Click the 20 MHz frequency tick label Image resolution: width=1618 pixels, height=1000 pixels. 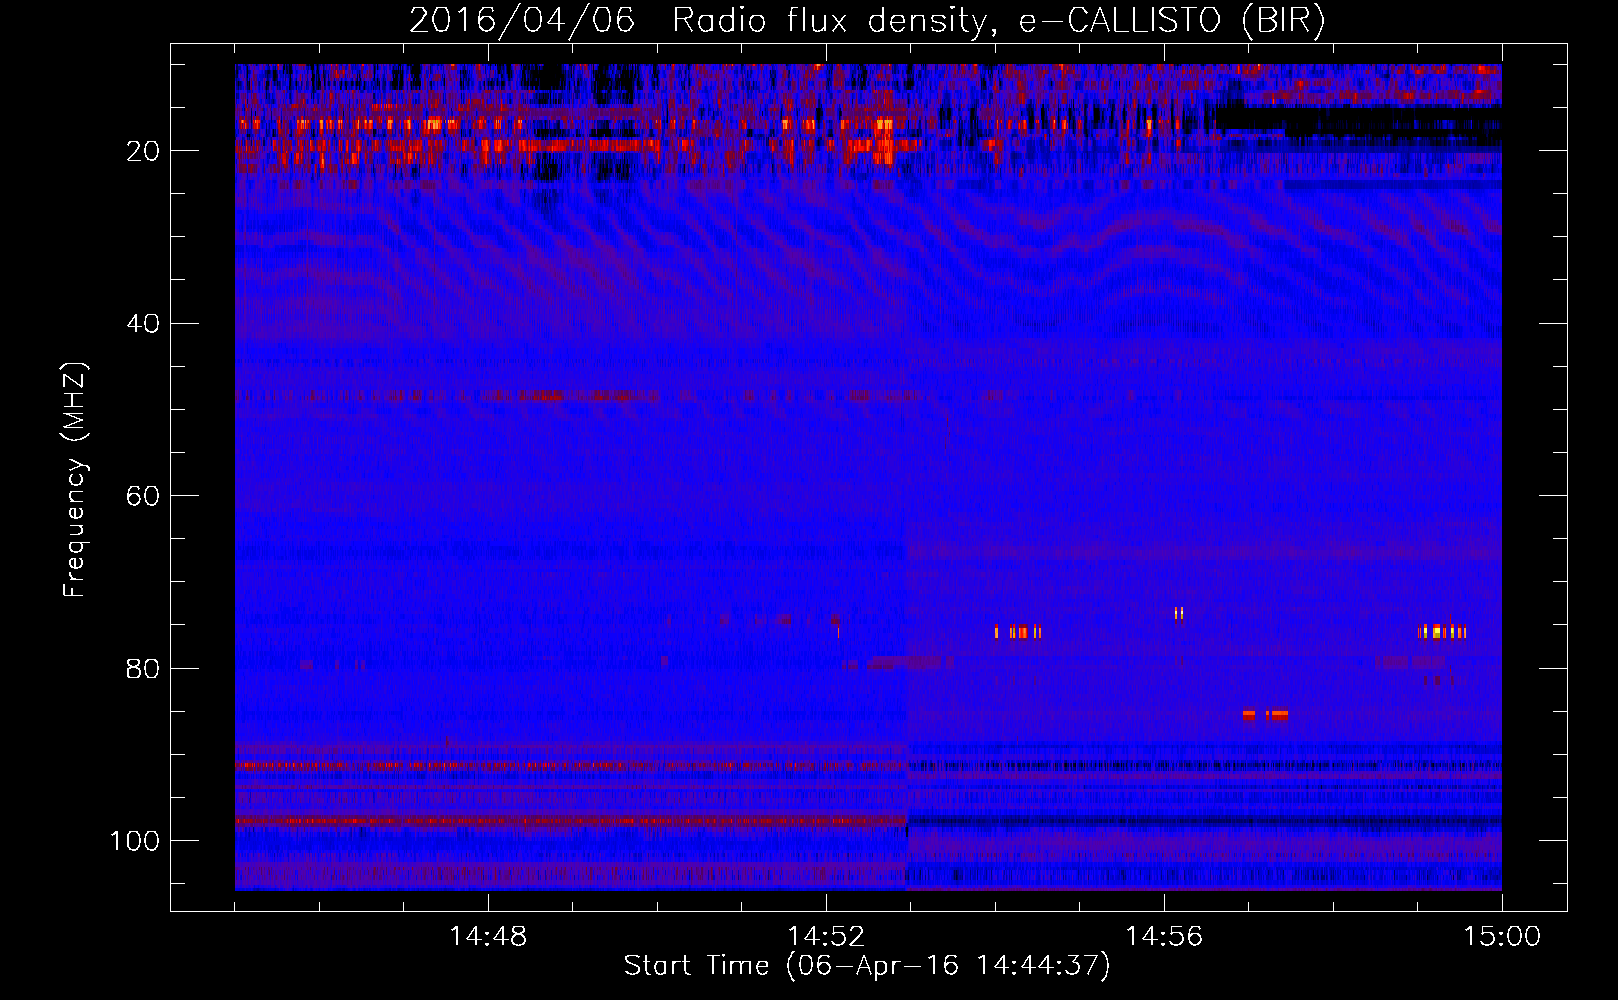pos(143,151)
